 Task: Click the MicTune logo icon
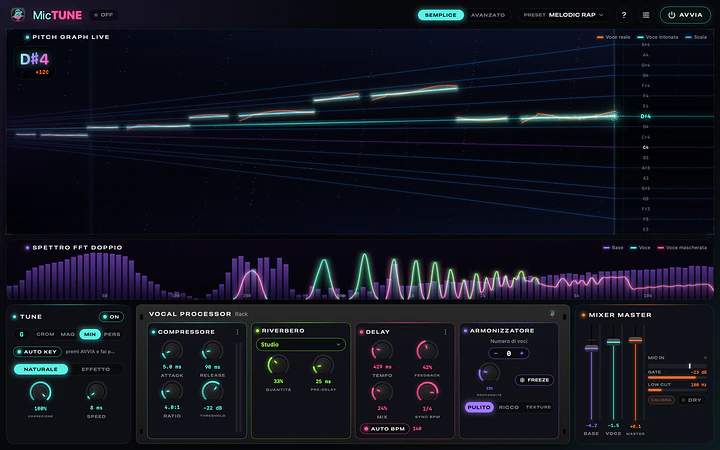tap(18, 15)
